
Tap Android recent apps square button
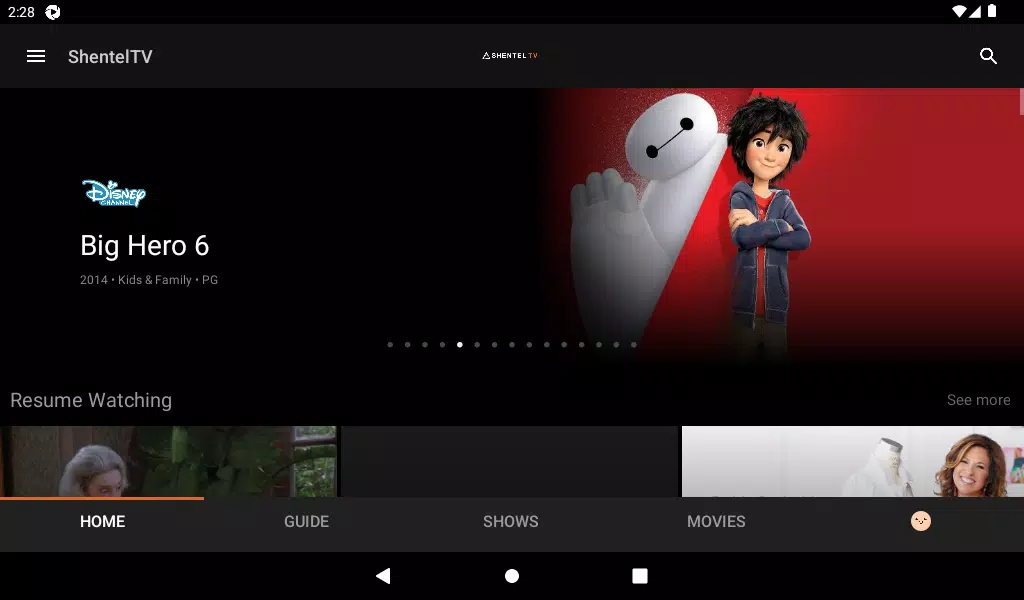tap(640, 576)
